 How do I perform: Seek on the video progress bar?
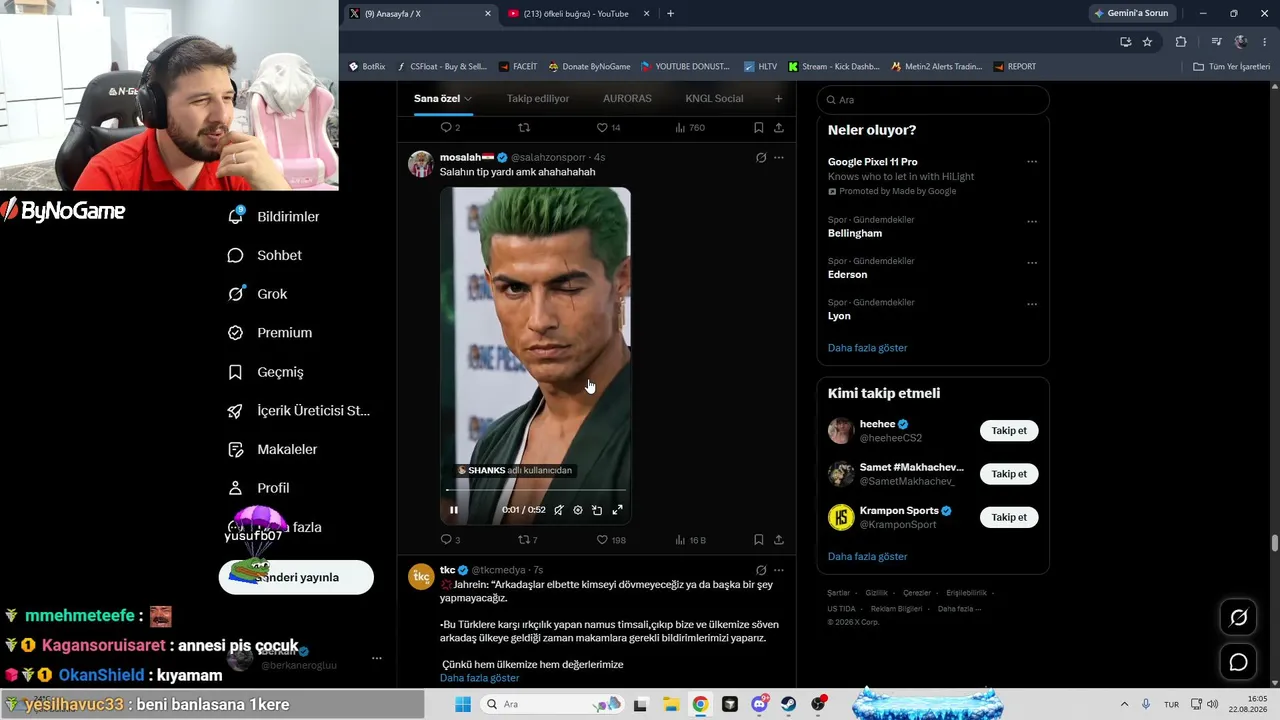(535, 490)
